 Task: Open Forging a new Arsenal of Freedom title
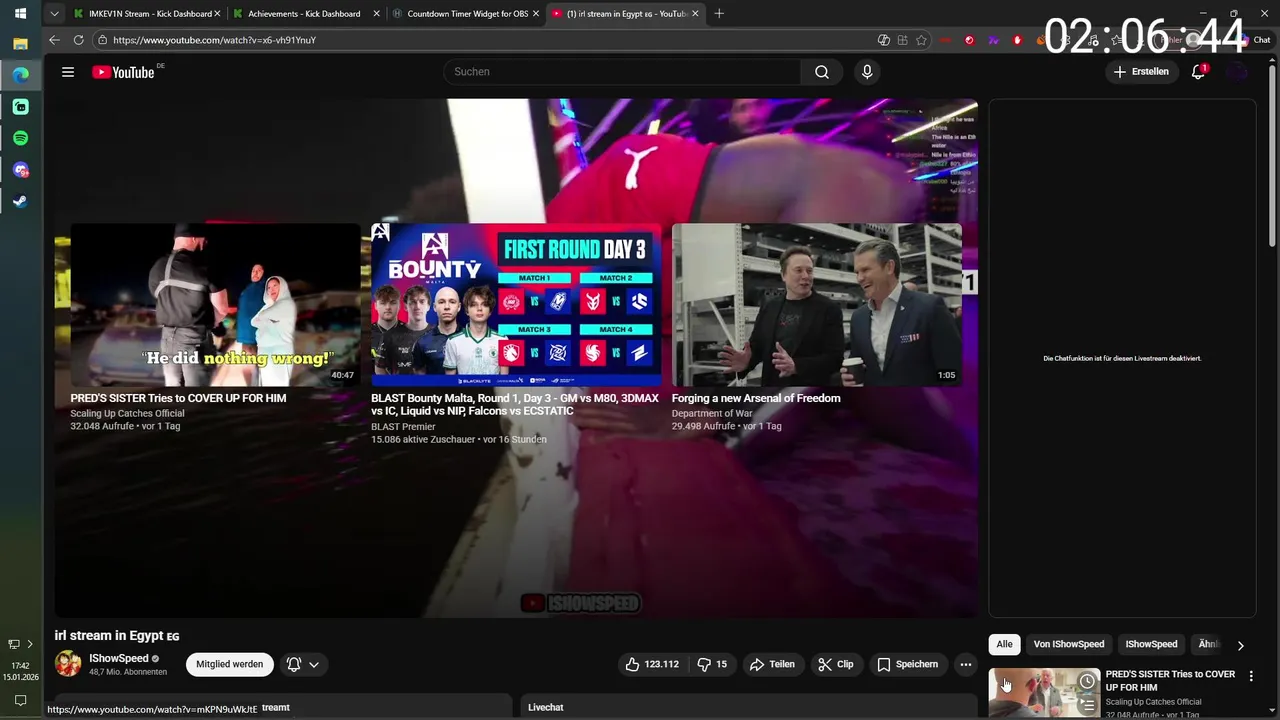point(756,398)
